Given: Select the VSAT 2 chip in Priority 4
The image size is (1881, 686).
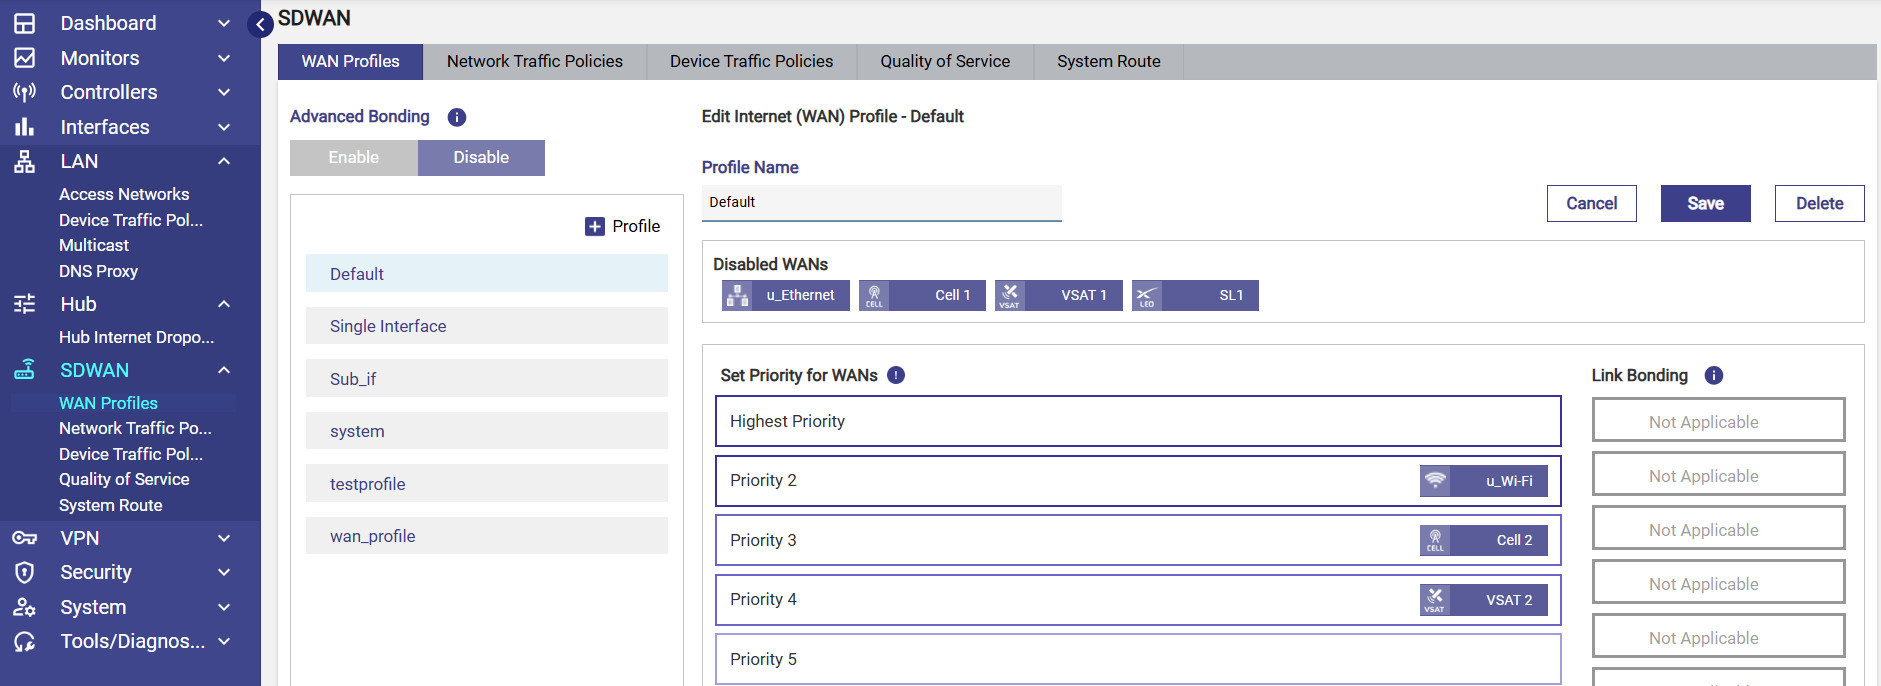Looking at the screenshot, I should (1484, 600).
